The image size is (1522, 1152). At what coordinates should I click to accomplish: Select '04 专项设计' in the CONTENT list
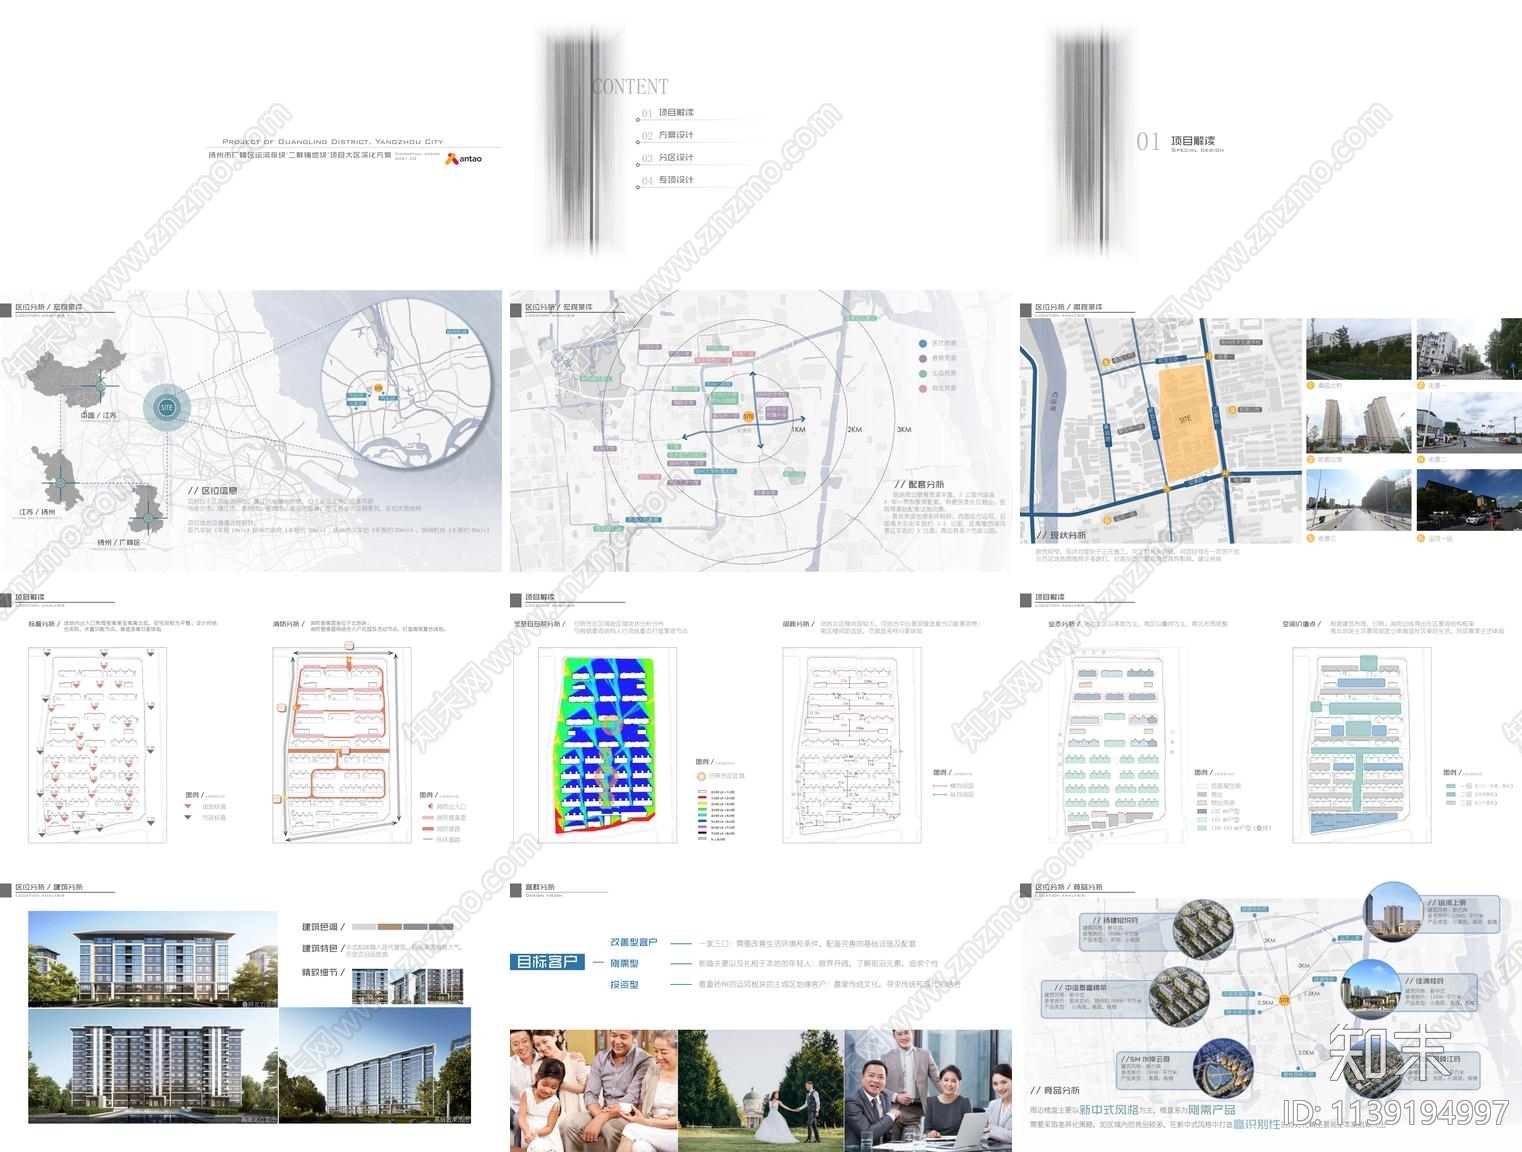pyautogui.click(x=668, y=180)
